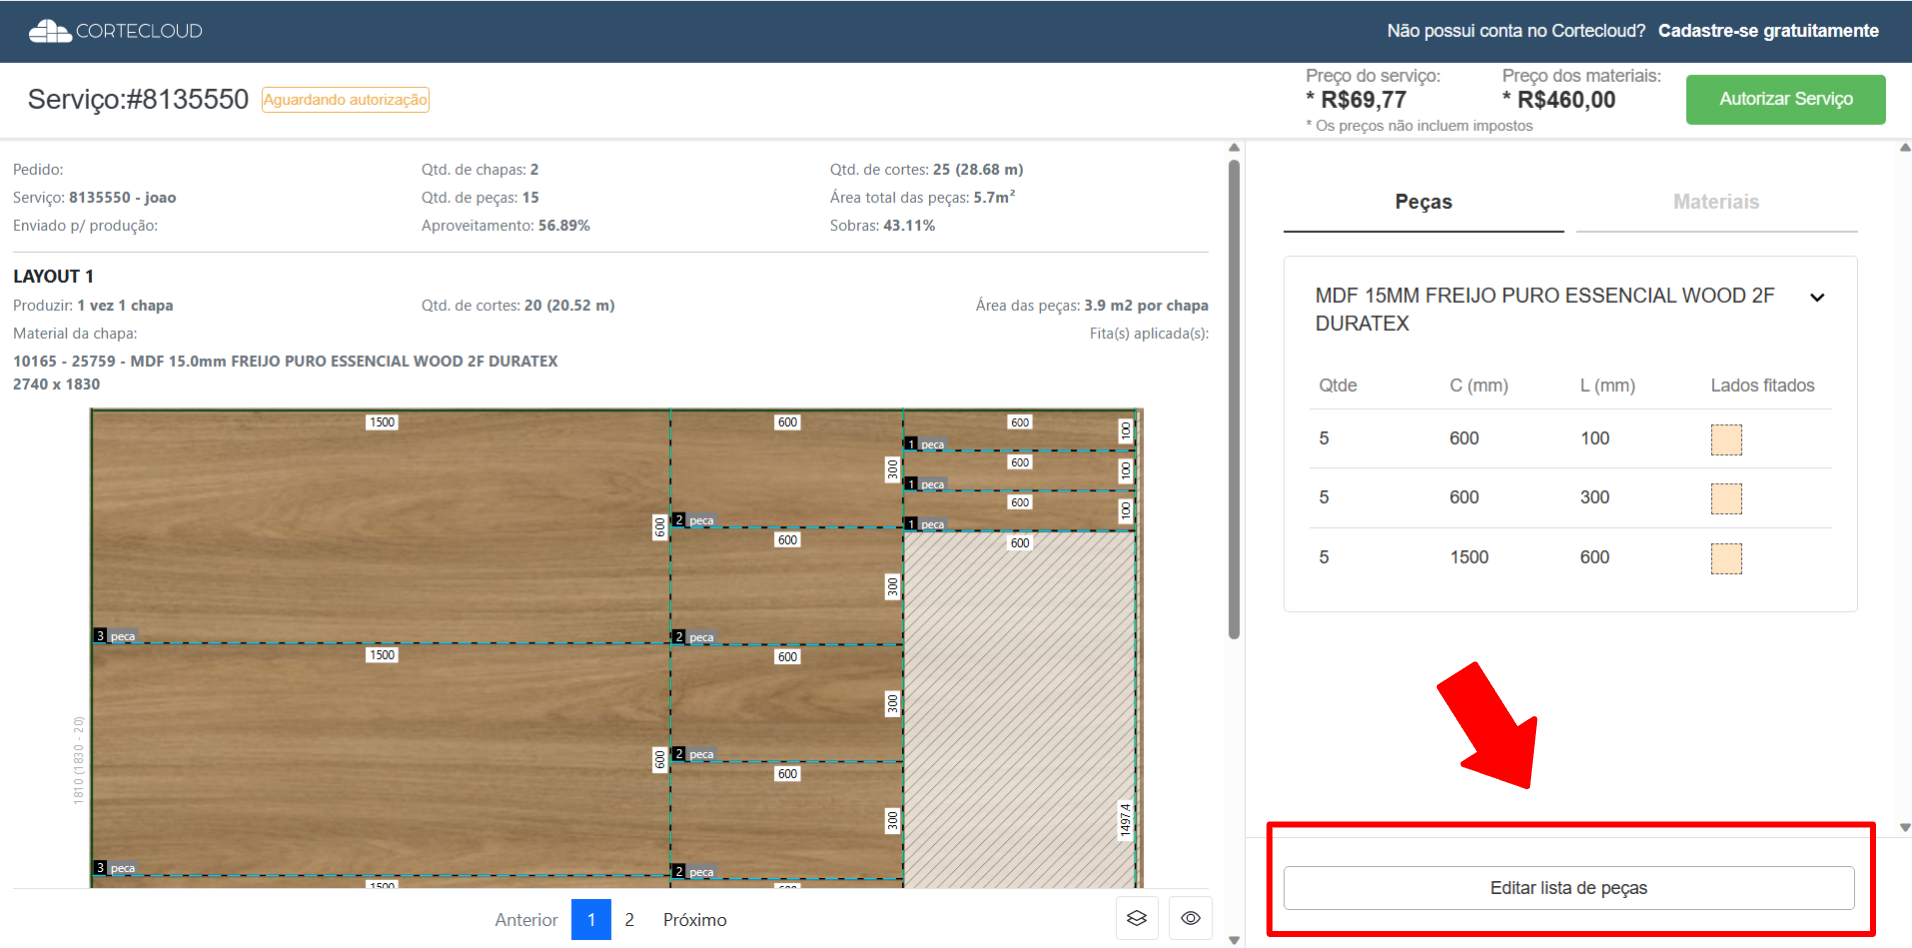Click the Área total das peças value
Image resolution: width=1912 pixels, height=948 pixels.
tap(994, 198)
